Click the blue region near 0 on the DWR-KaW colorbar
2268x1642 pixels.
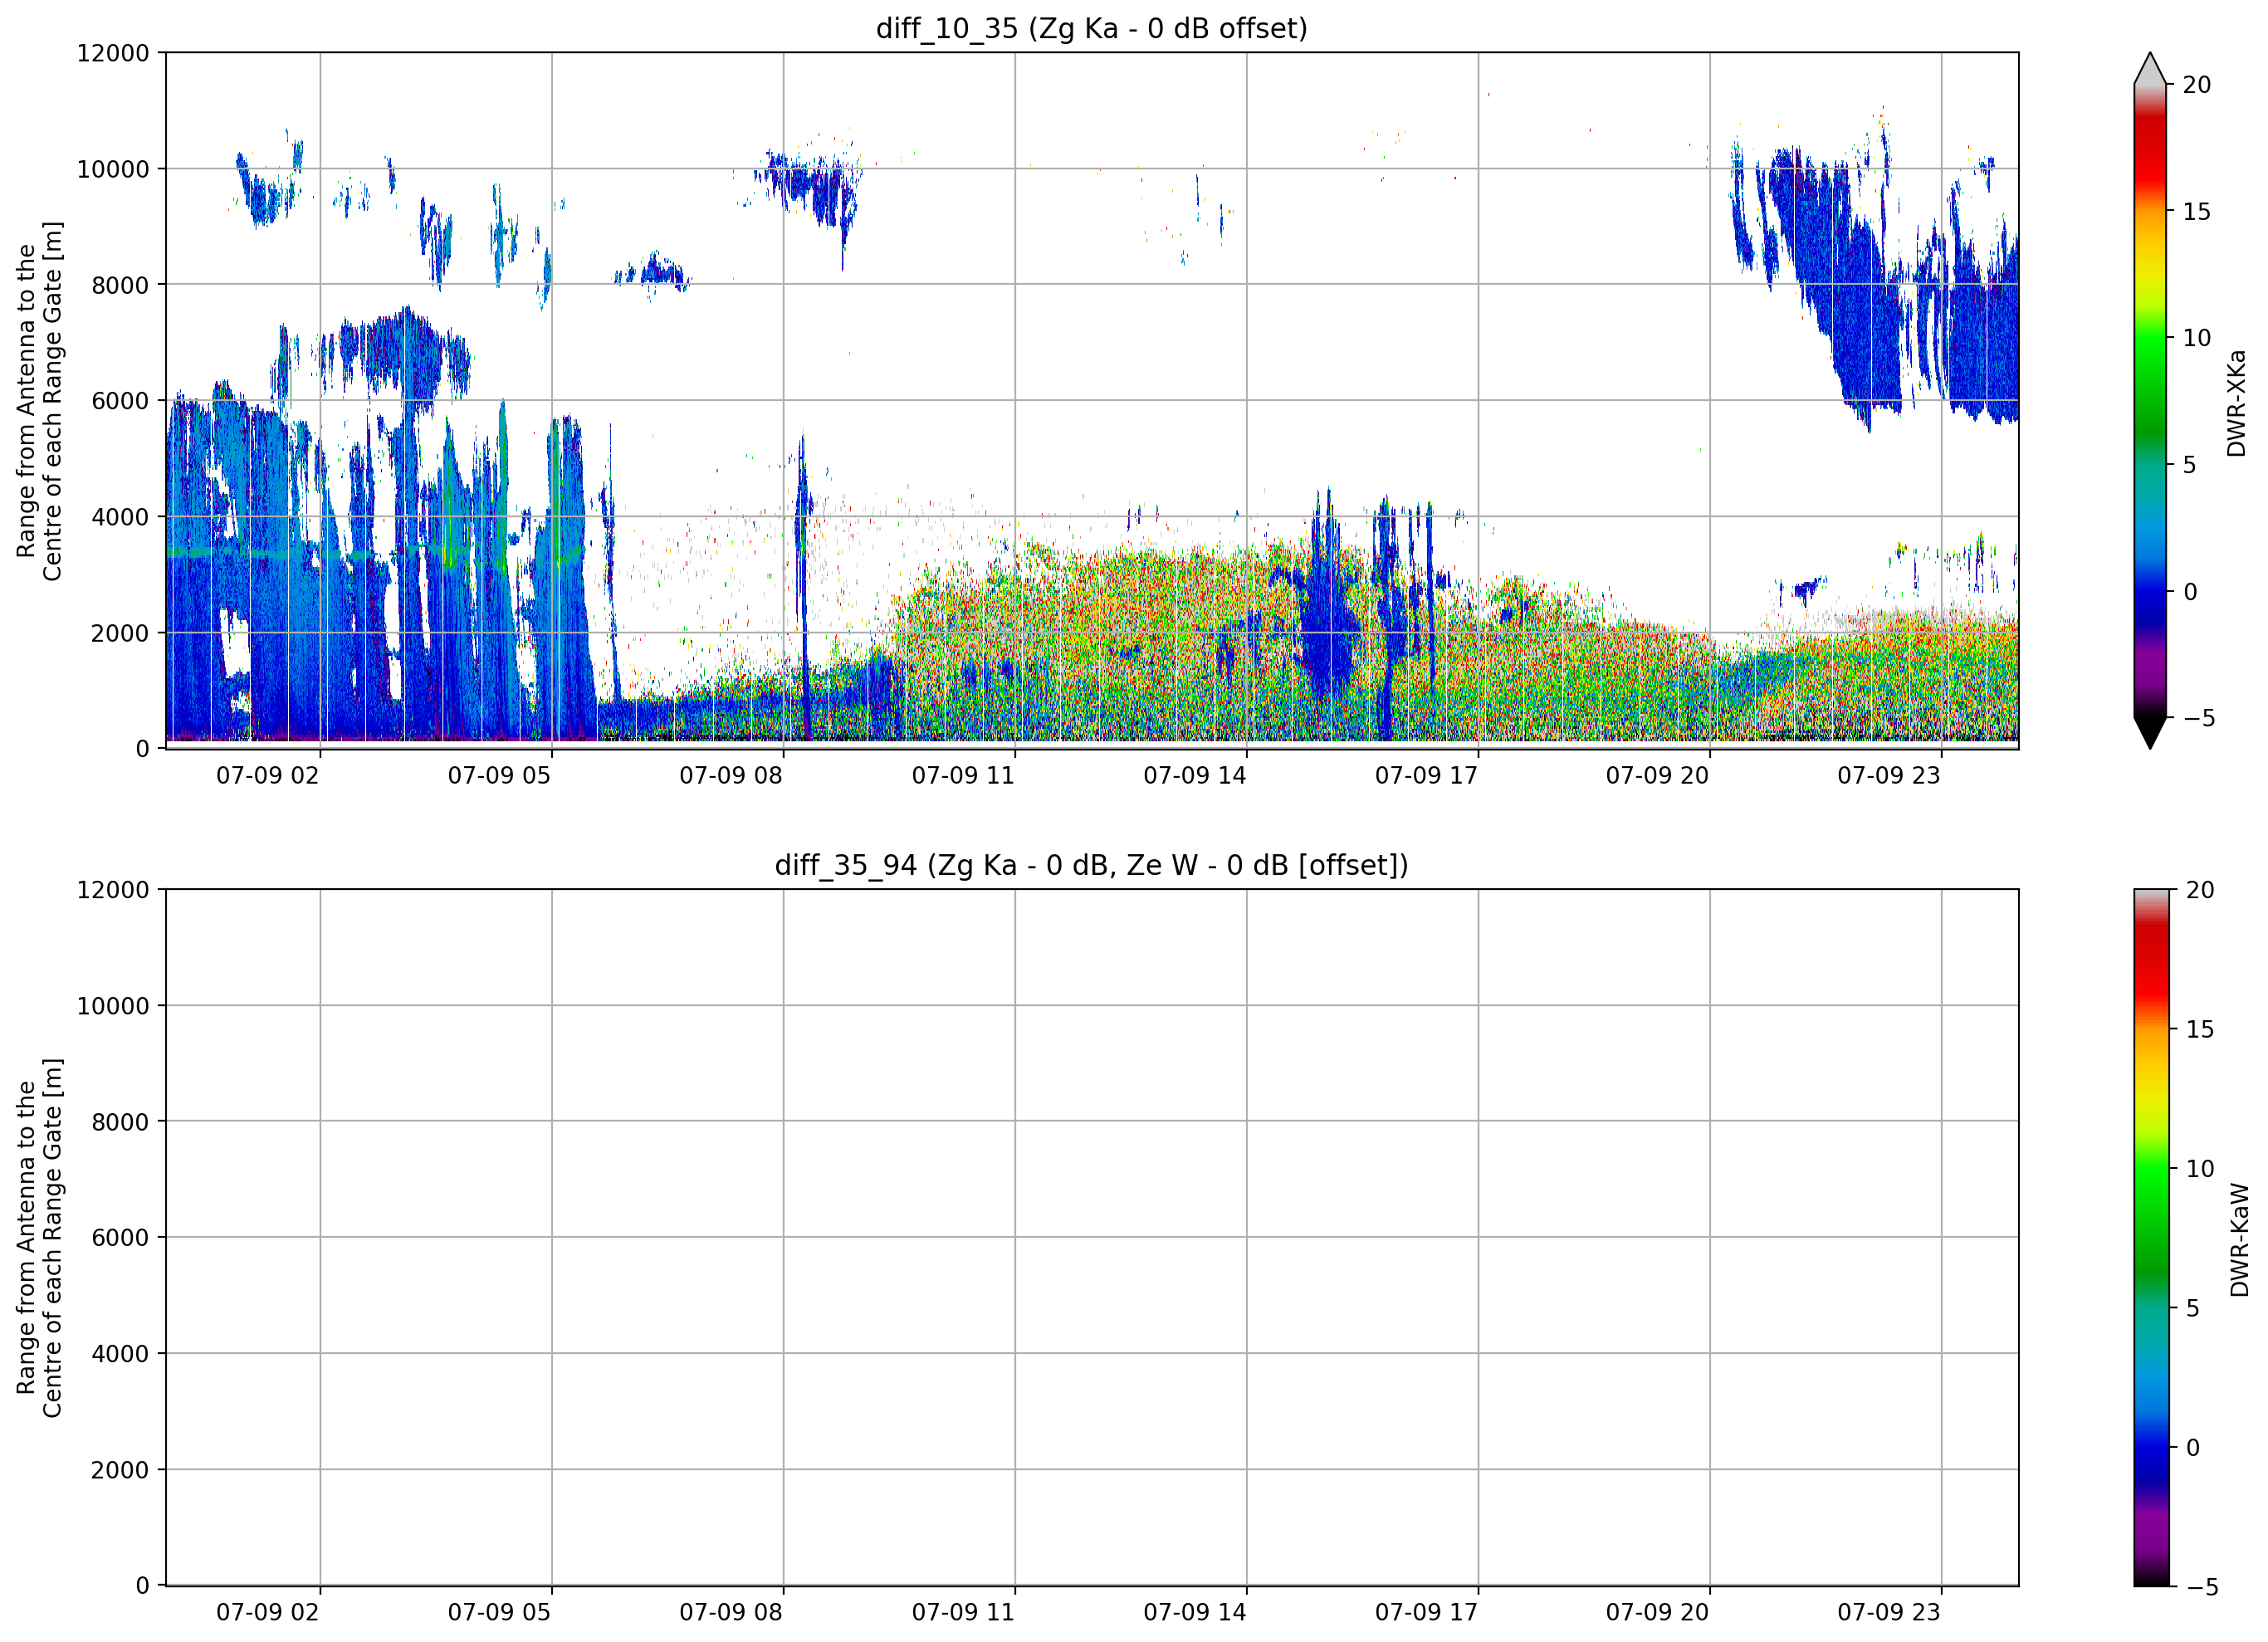2152,1440
